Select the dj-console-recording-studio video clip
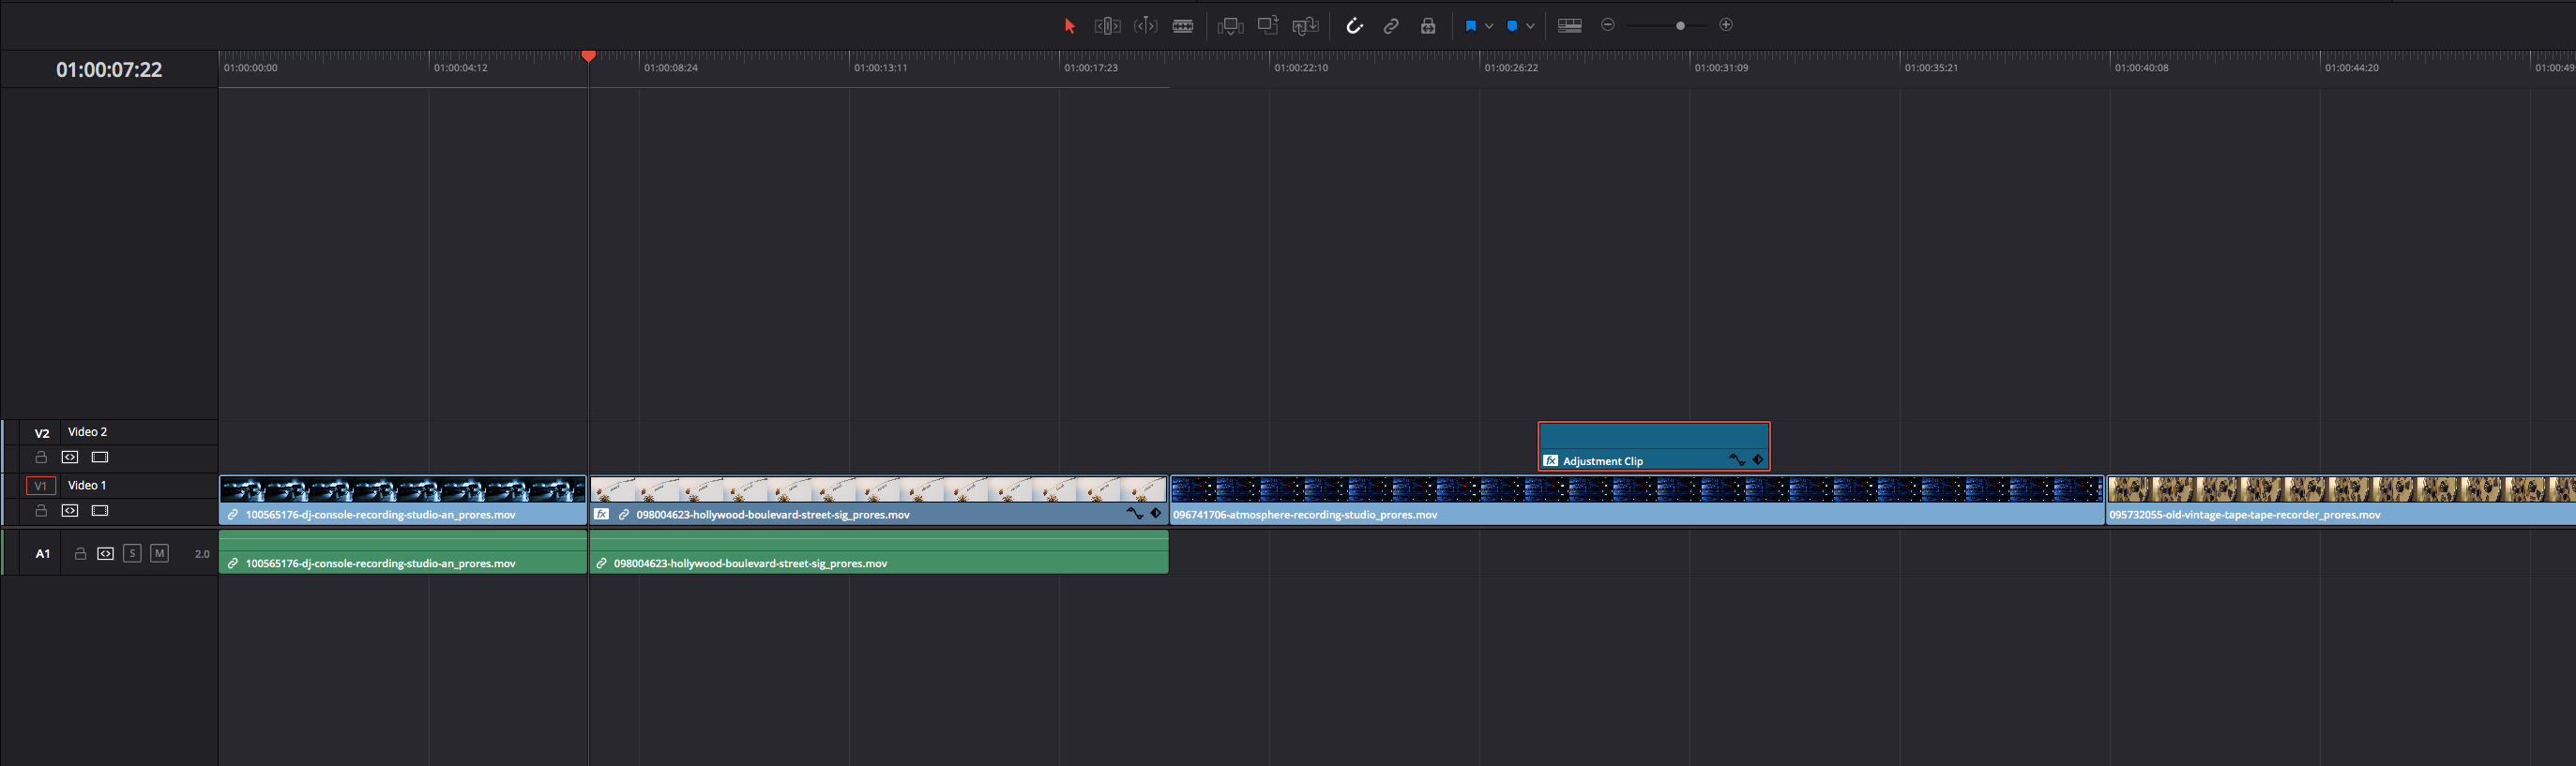Screen dimensions: 2576x766 (x=402, y=500)
